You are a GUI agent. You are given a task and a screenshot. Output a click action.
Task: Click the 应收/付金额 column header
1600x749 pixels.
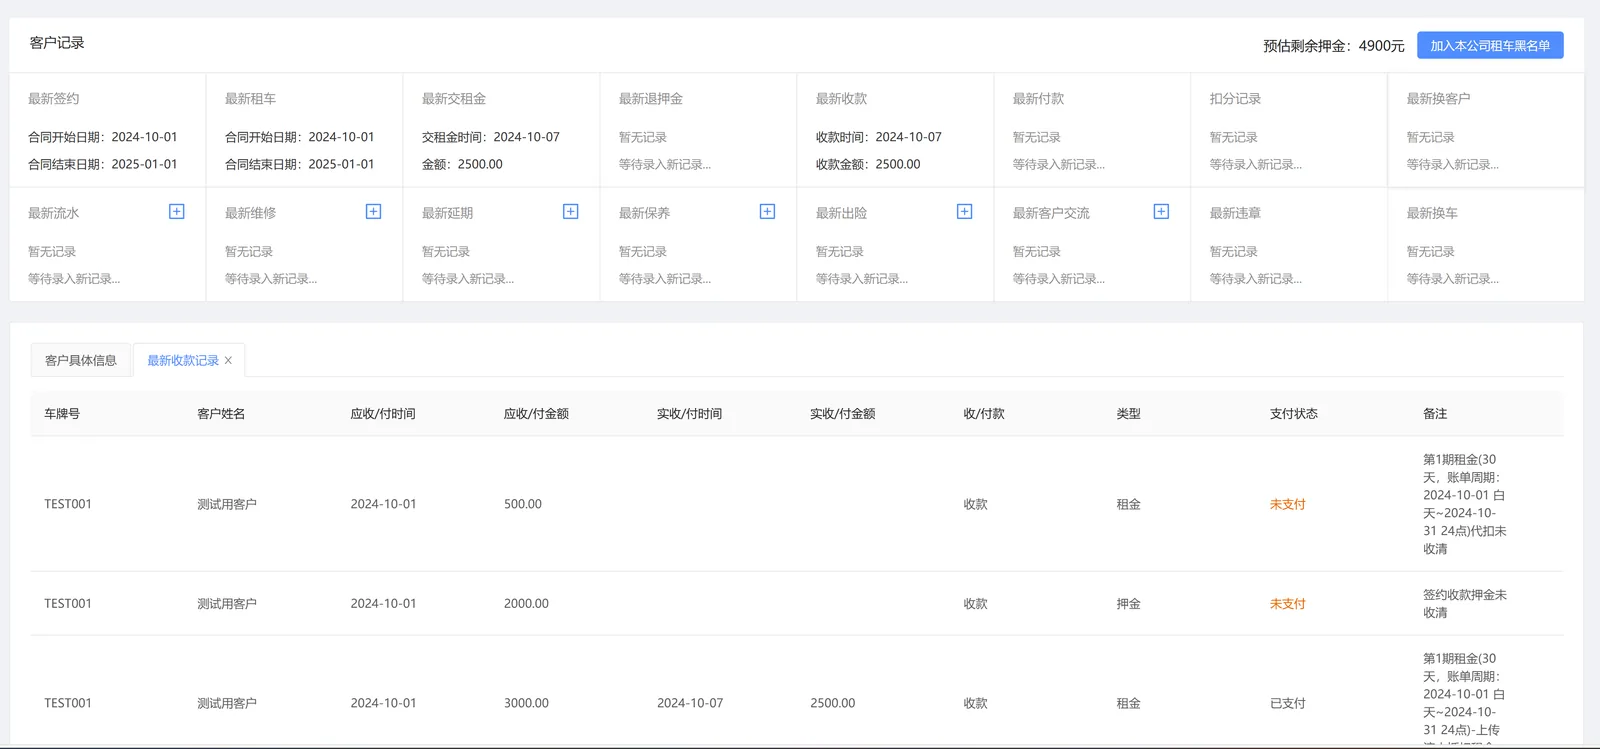click(x=536, y=414)
